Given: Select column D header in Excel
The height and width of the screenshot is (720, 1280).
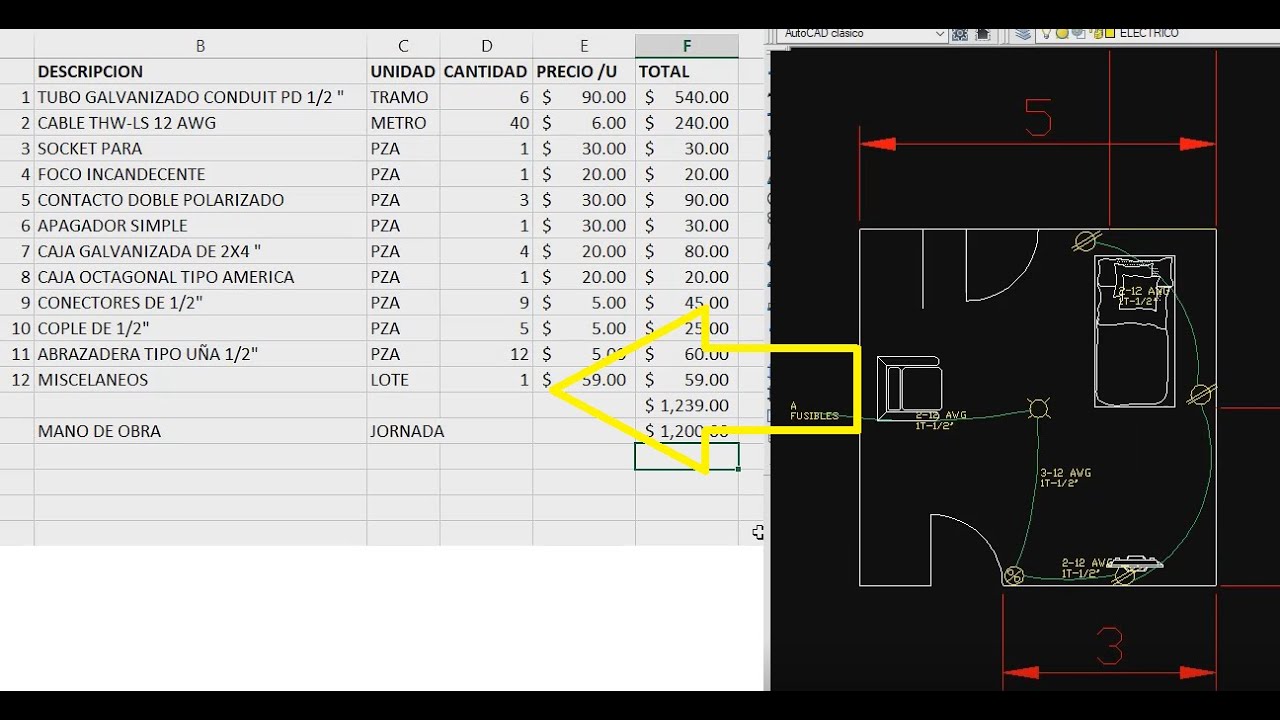Looking at the screenshot, I should click(486, 46).
